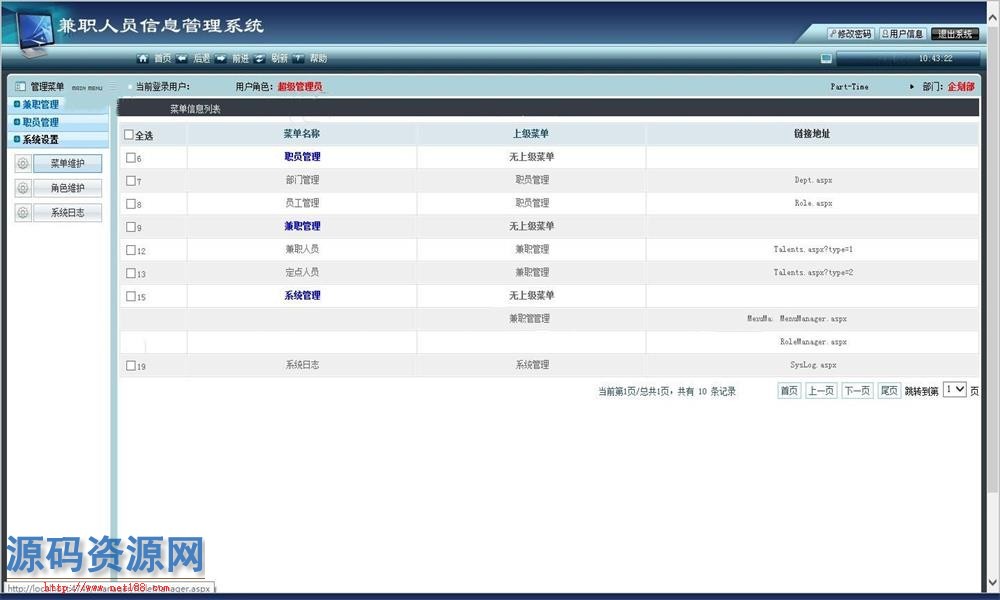Click gear icon beside 菜单维护
Screen dimensions: 1000x600
pyautogui.click(x=24, y=163)
